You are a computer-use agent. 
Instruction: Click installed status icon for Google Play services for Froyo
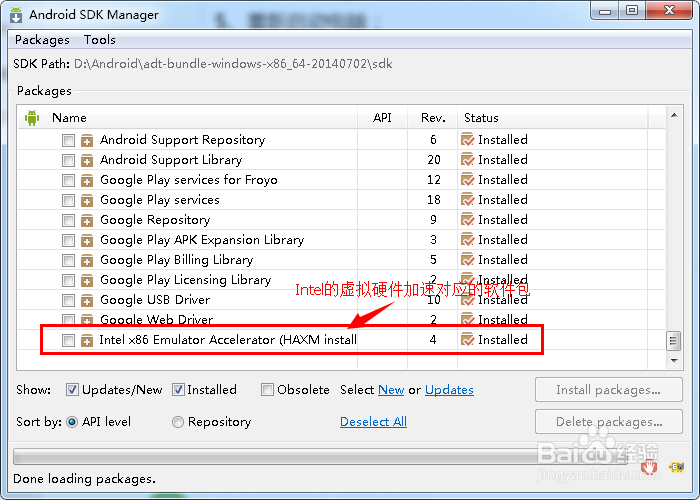coord(467,180)
